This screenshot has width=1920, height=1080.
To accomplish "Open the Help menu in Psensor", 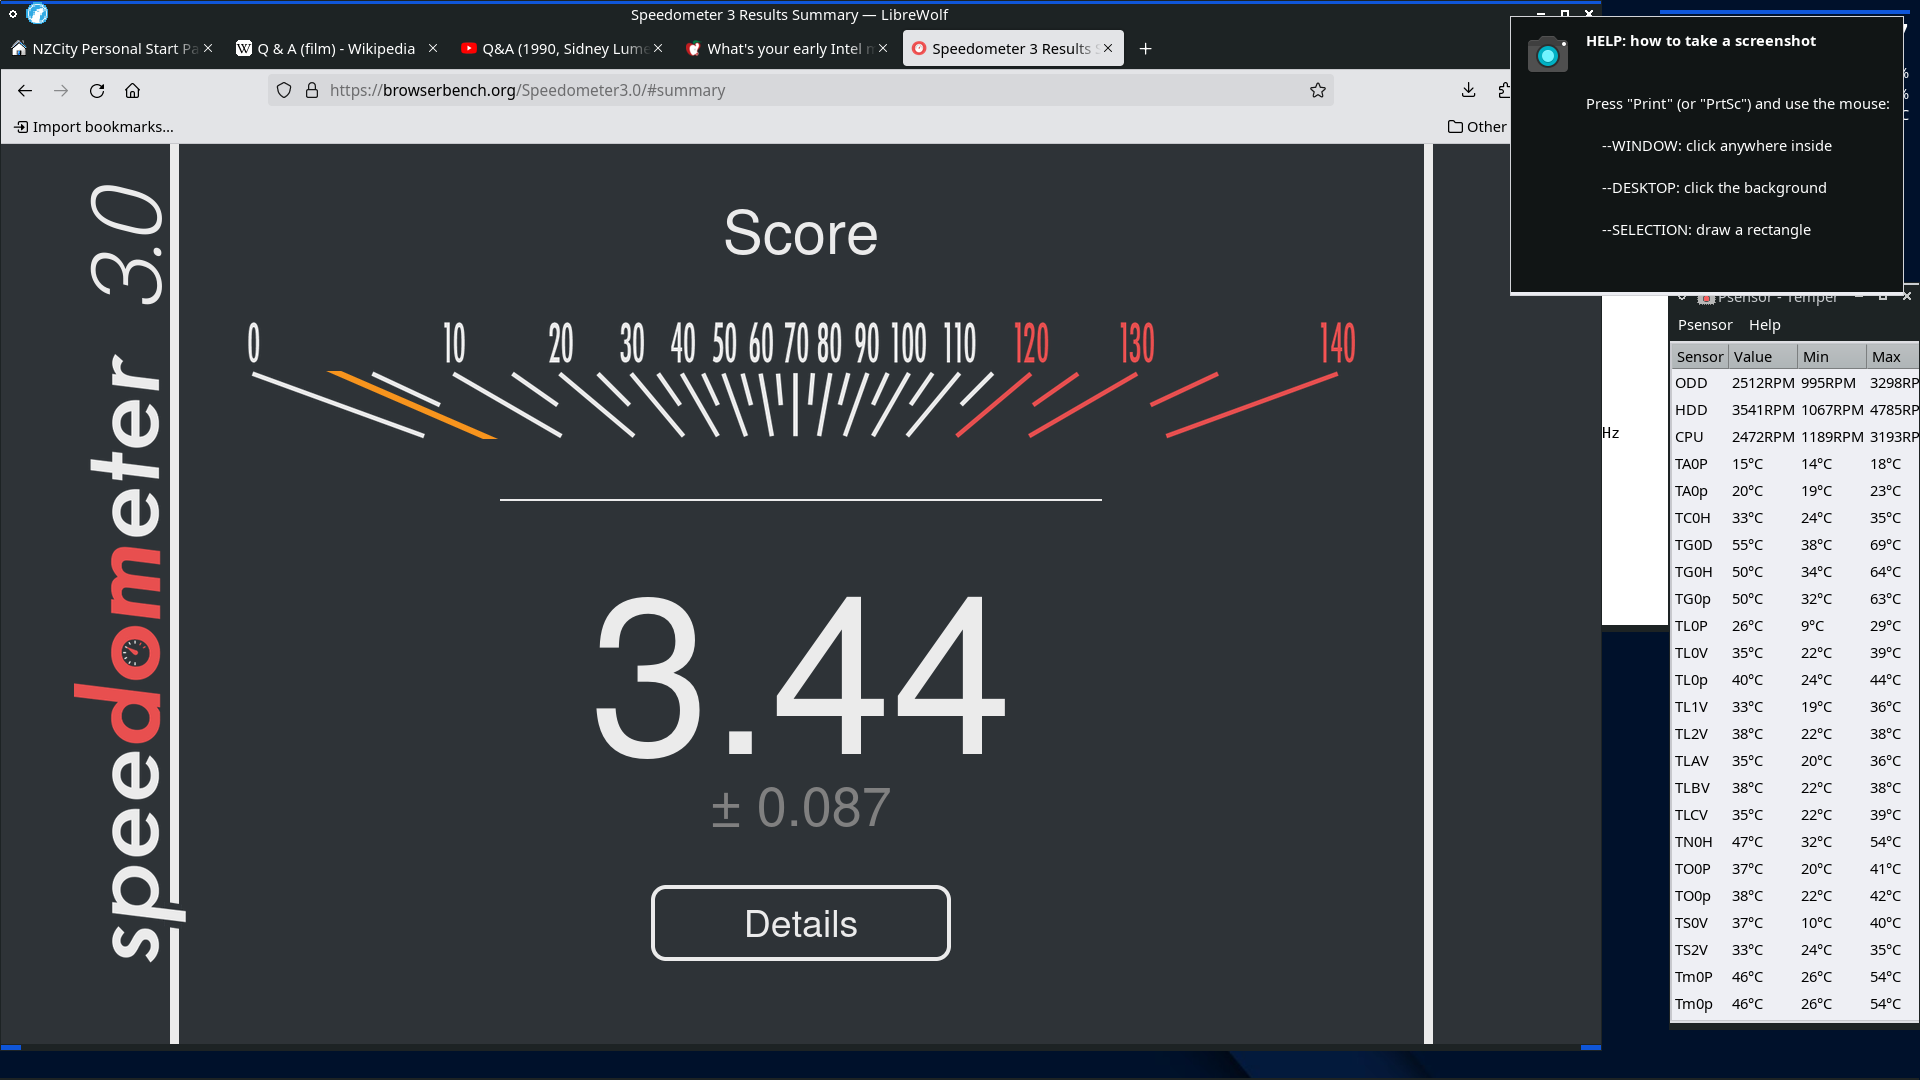I will 1764,325.
